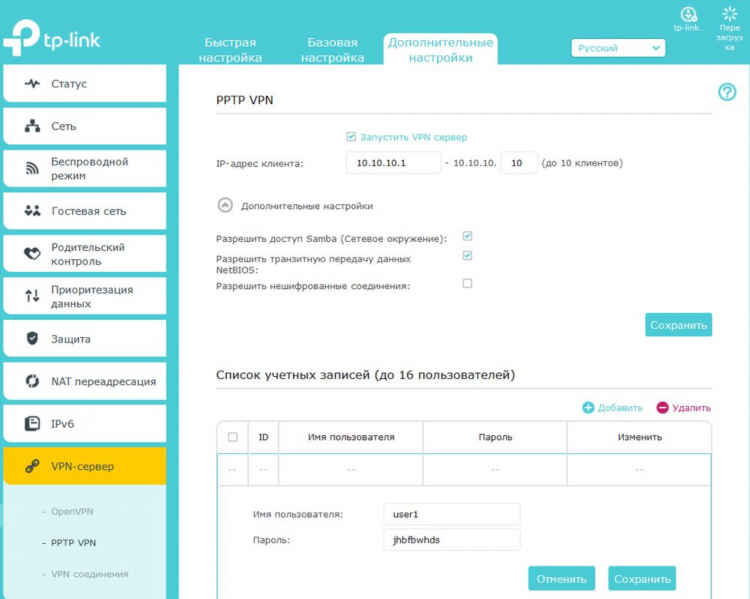Screen dimensions: 750x599
Task: Select the PPTP VPN submenu item
Action: tap(74, 543)
